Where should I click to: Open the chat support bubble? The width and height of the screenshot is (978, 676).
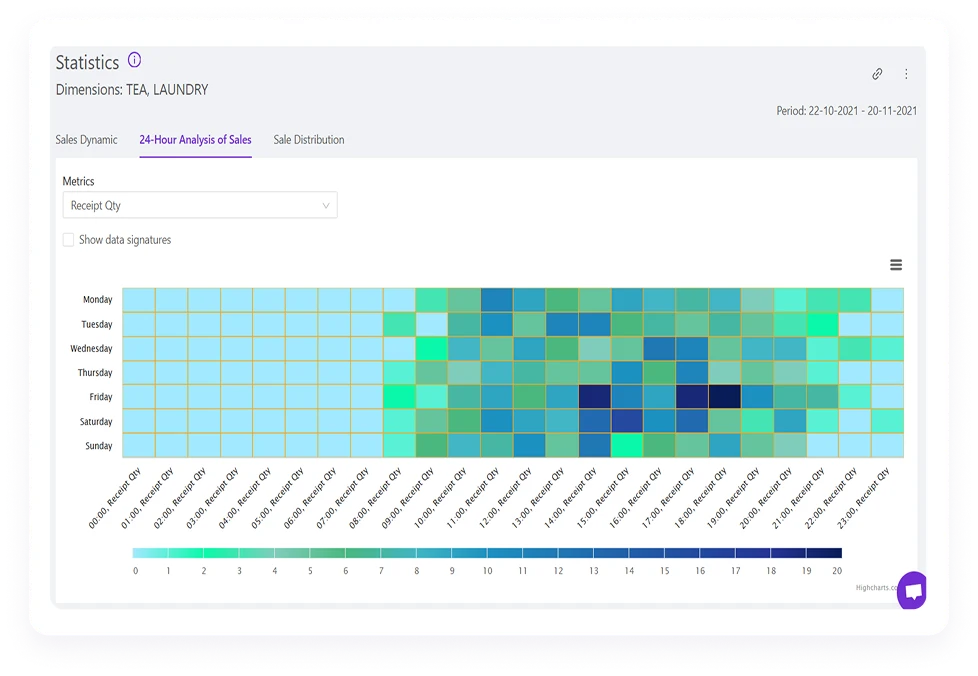912,590
